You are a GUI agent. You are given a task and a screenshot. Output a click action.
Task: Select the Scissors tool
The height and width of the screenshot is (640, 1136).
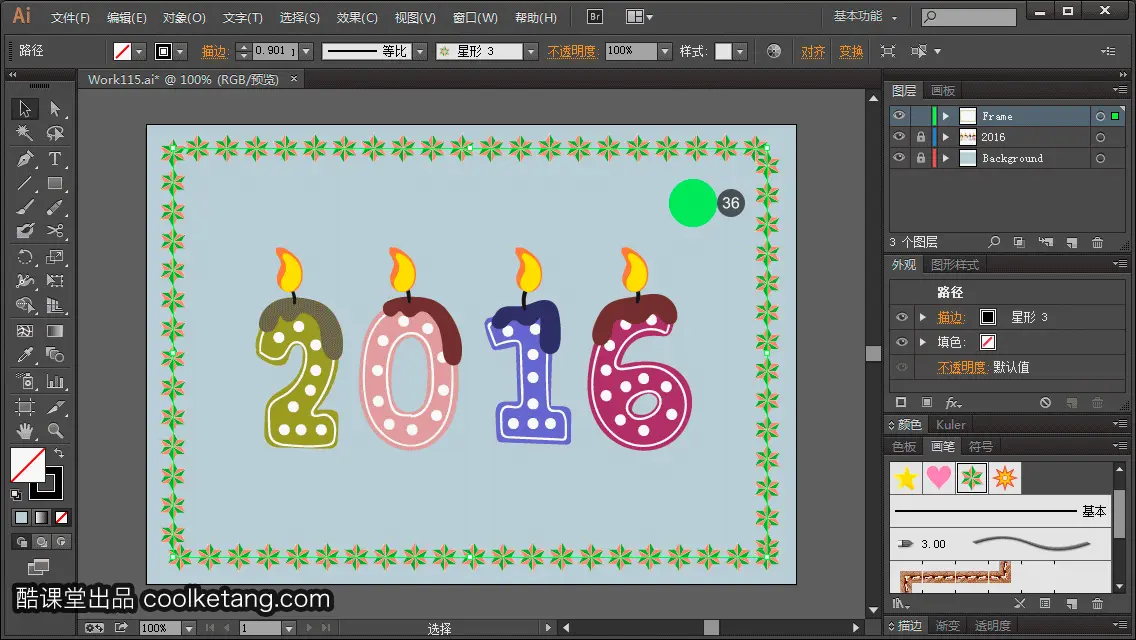pyautogui.click(x=55, y=231)
